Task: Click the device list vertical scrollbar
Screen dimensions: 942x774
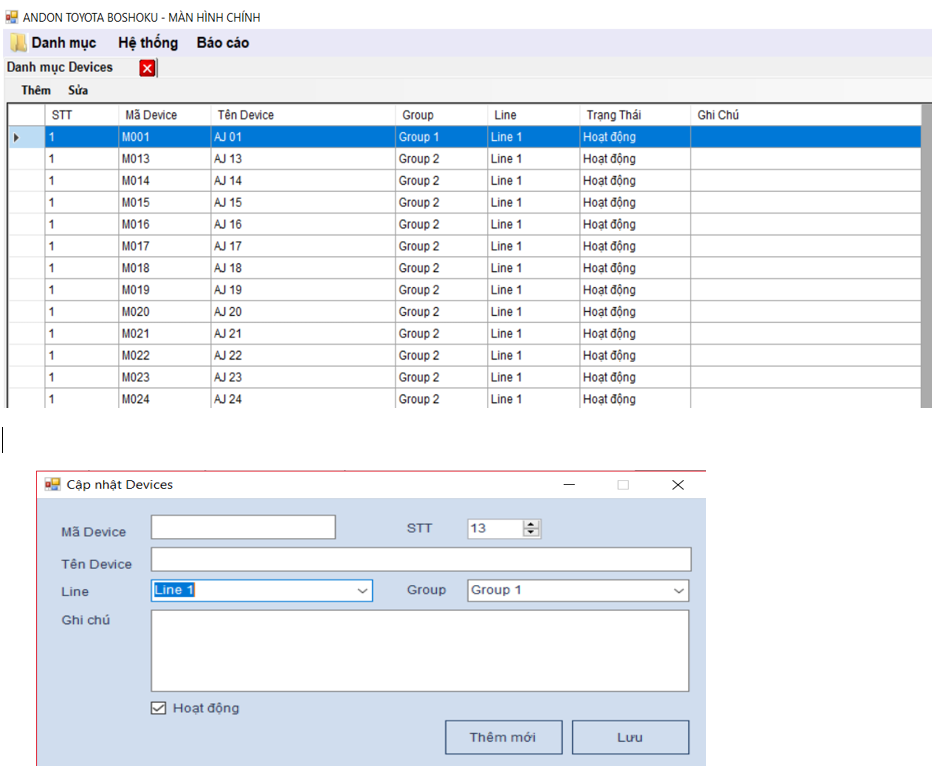Action: [927, 260]
